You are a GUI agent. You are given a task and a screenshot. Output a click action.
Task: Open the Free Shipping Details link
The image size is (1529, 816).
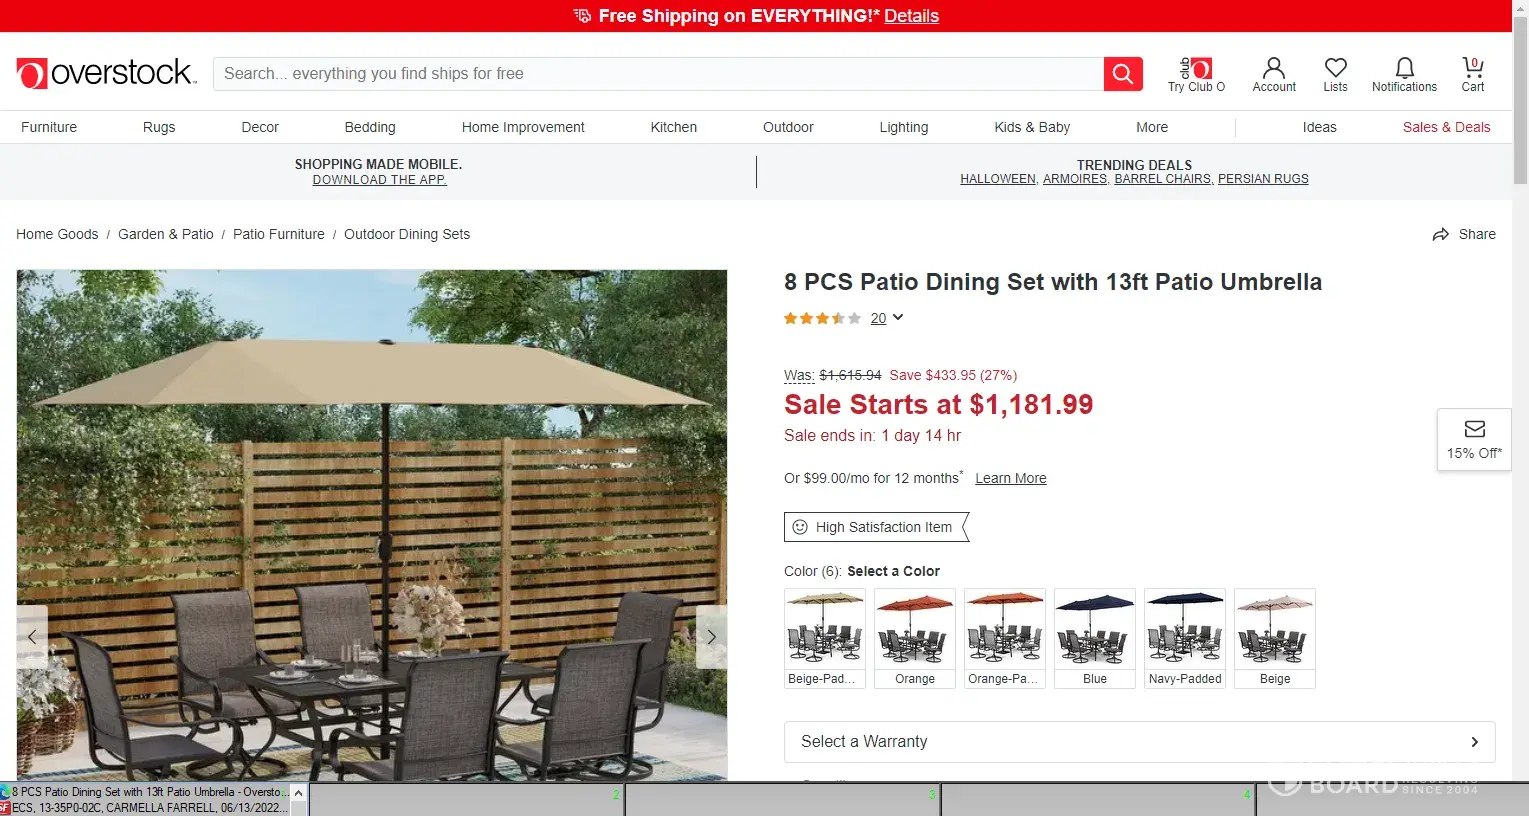[911, 16]
